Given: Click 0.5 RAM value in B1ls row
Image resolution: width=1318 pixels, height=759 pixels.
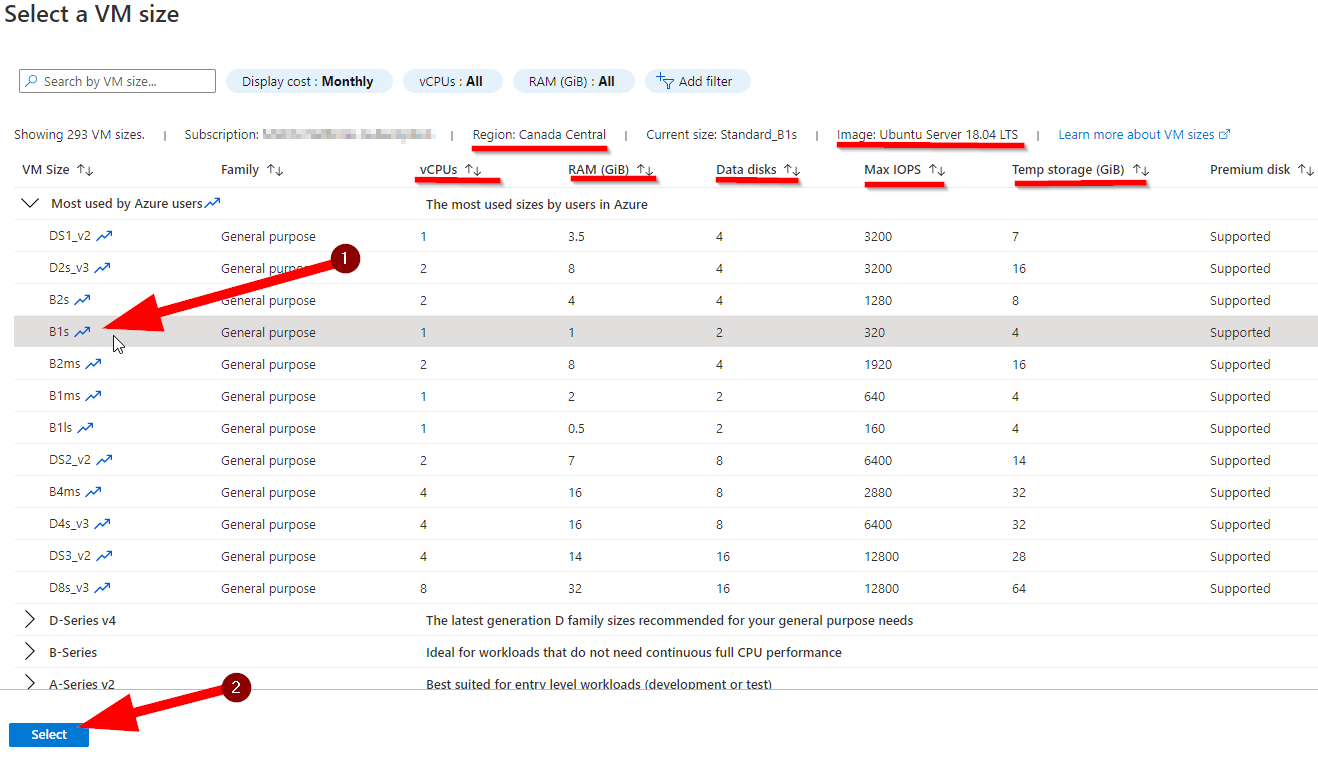Looking at the screenshot, I should click(x=577, y=428).
